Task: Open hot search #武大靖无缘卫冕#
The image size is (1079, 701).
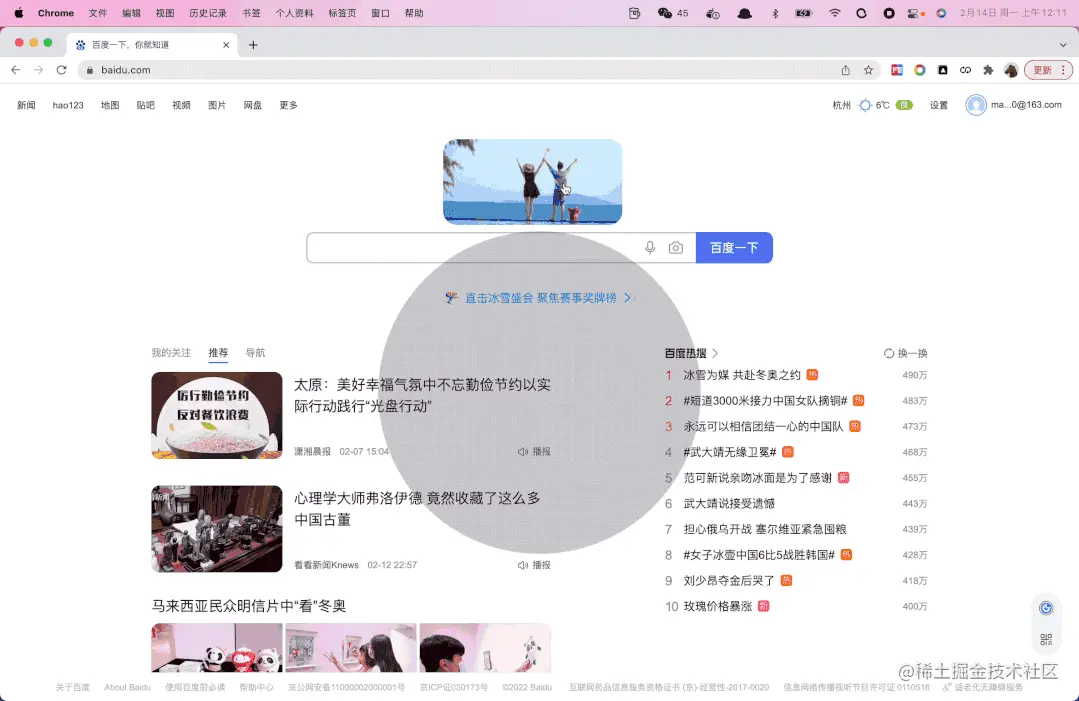Action: click(x=729, y=452)
